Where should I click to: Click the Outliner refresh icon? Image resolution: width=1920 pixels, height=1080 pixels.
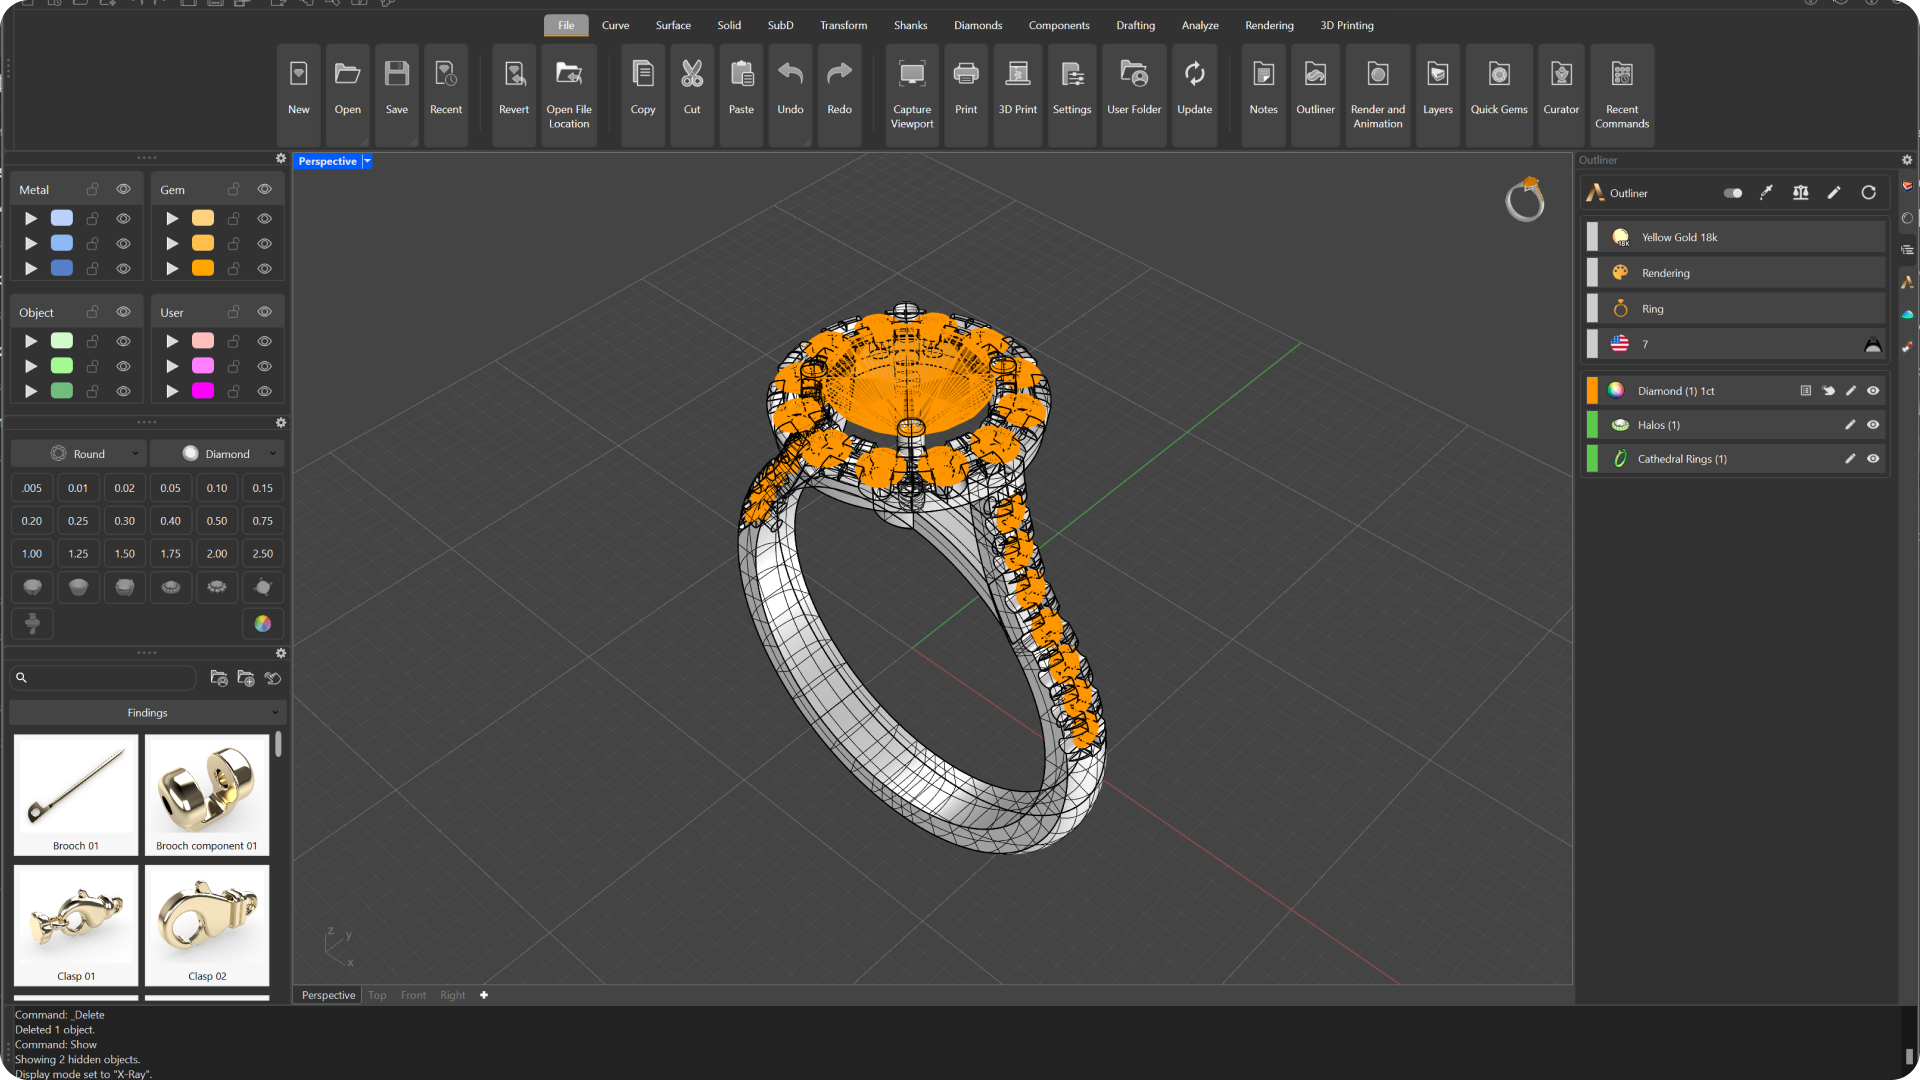1868,193
